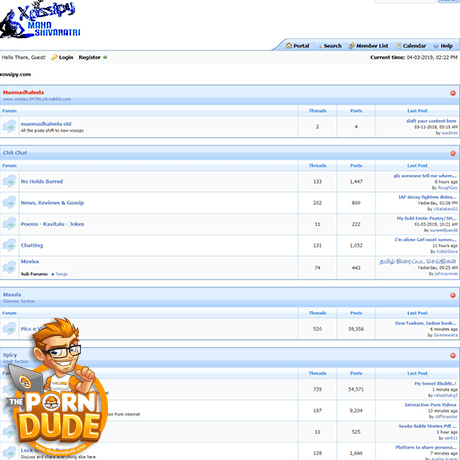Collapse the Manmadhaleela category
460x460 pixels.
point(453,93)
